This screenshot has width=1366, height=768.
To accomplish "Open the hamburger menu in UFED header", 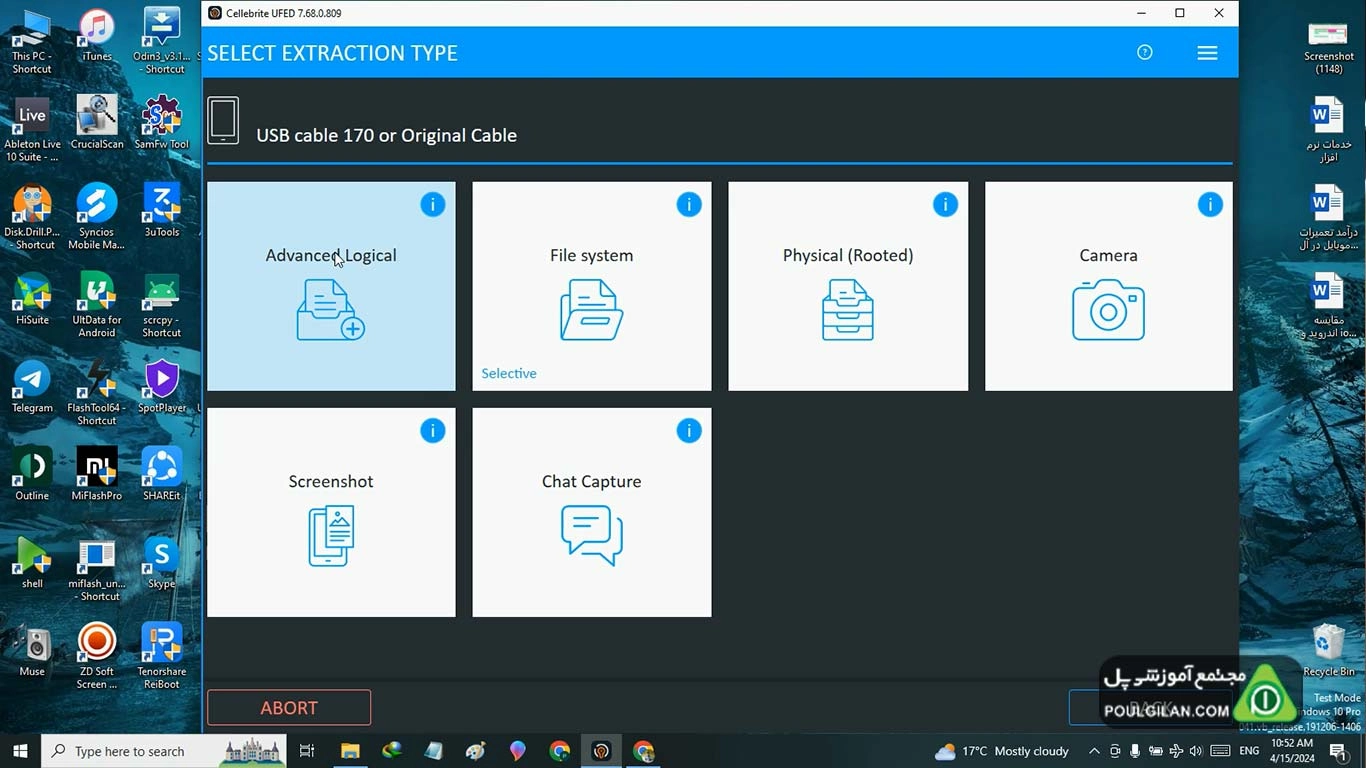I will coord(1207,53).
